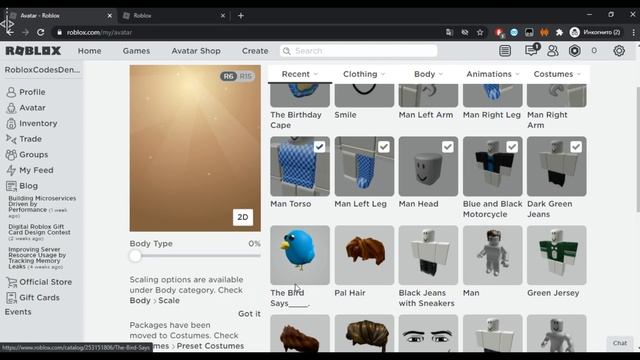Open the Friends icon in navbar
The height and width of the screenshot is (360, 640).
(553, 51)
